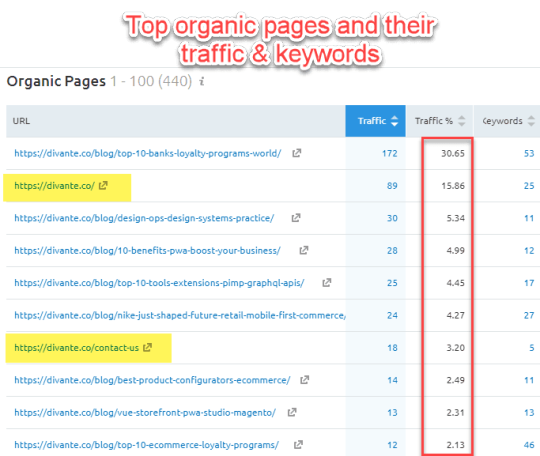Image resolution: width=540 pixels, height=456 pixels.
Task: Click traffic percent value 2.13
Action: point(456,445)
